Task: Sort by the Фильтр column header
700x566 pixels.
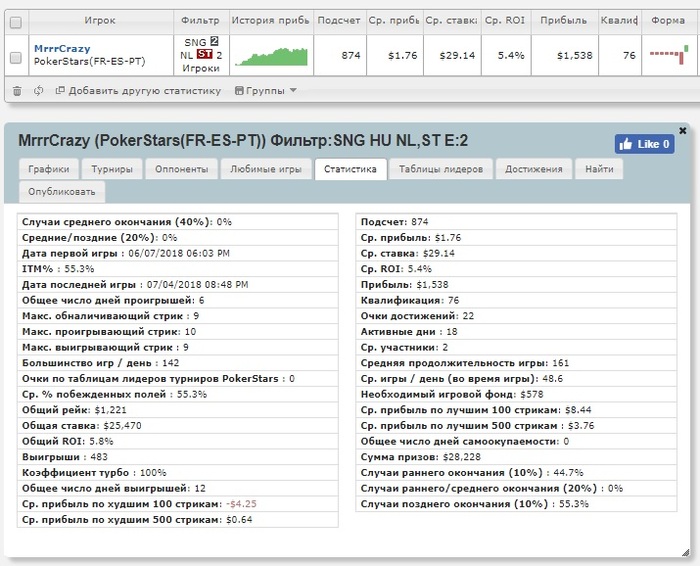Action: (201, 21)
